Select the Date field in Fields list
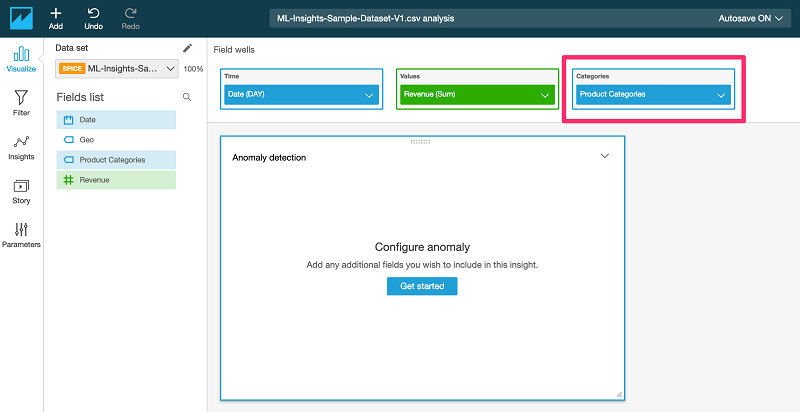Image resolution: width=800 pixels, height=412 pixels. 116,120
